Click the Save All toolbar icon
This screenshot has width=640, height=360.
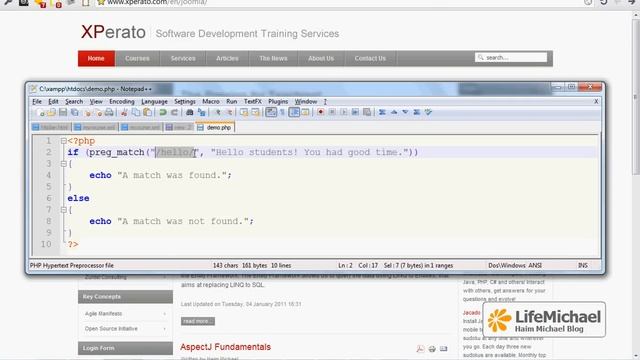75,112
